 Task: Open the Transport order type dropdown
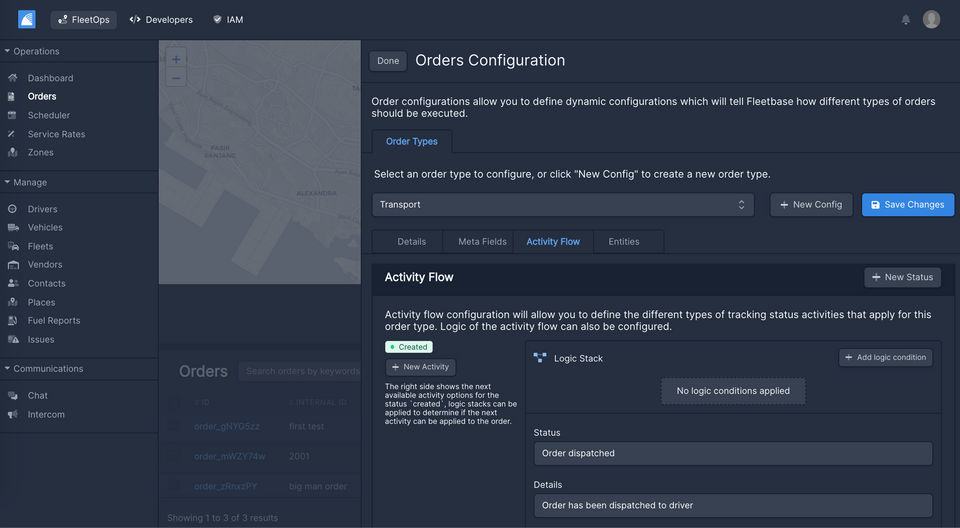(x=564, y=205)
